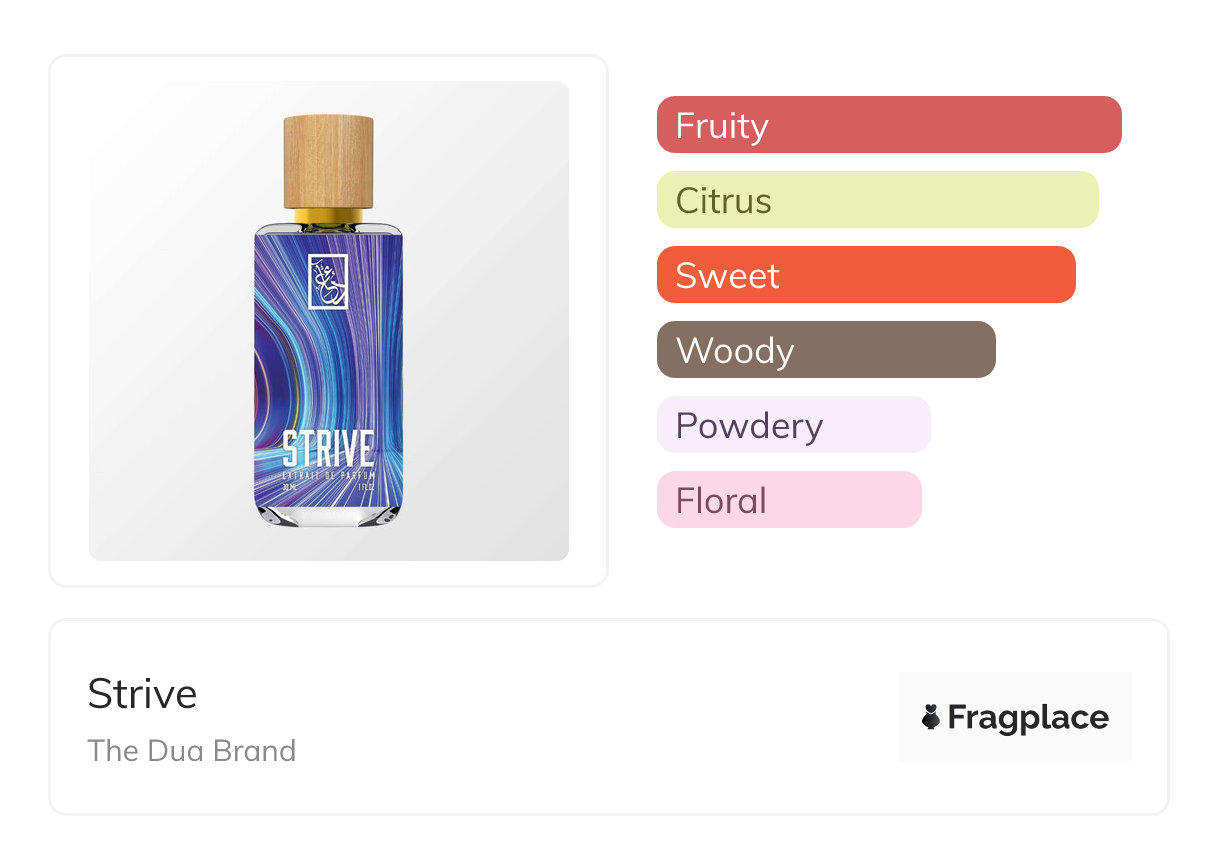This screenshot has height=864, width=1218.
Task: Click the Dua emblem on the bottle
Action: (328, 282)
